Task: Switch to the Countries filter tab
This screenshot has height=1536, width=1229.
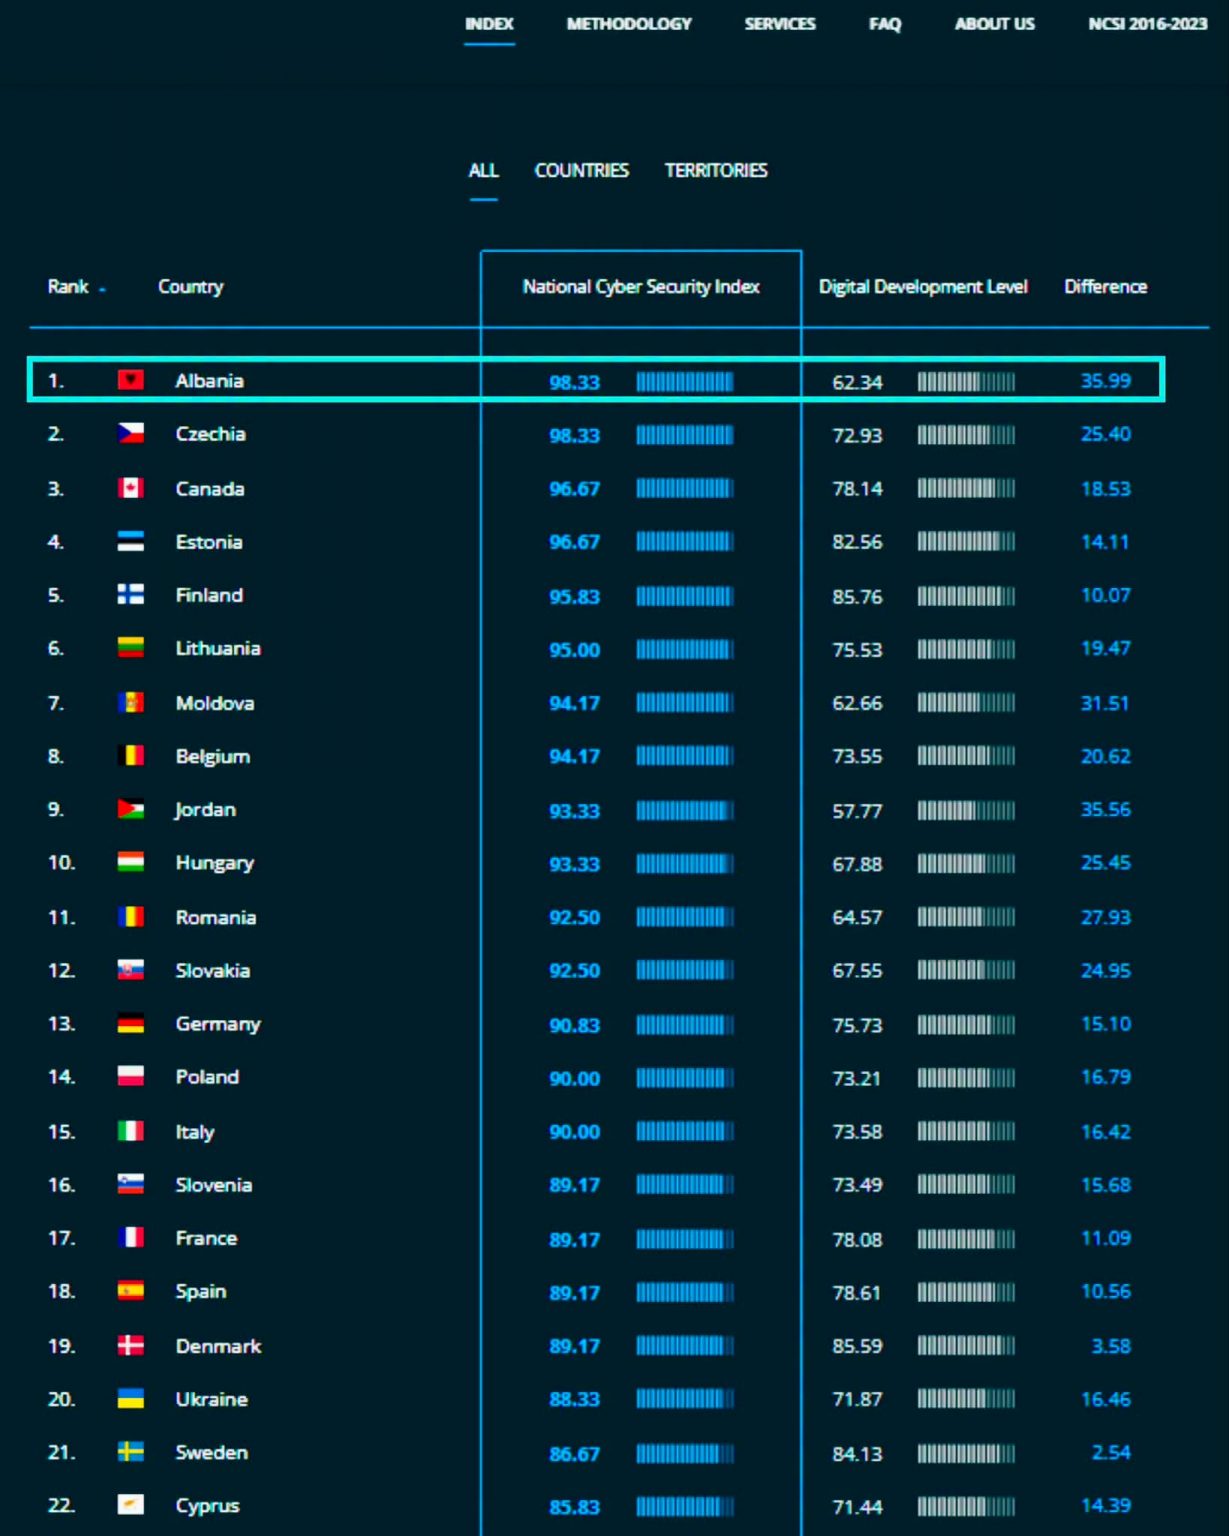Action: click(582, 171)
